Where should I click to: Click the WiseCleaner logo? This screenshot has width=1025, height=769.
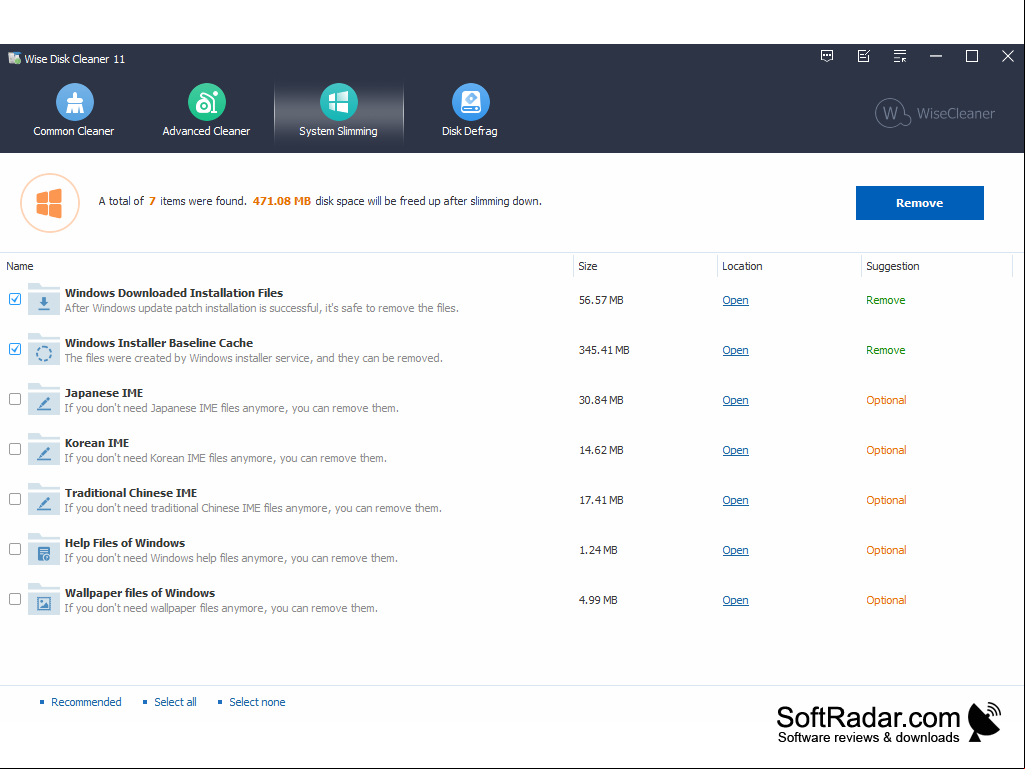pyautogui.click(x=935, y=113)
